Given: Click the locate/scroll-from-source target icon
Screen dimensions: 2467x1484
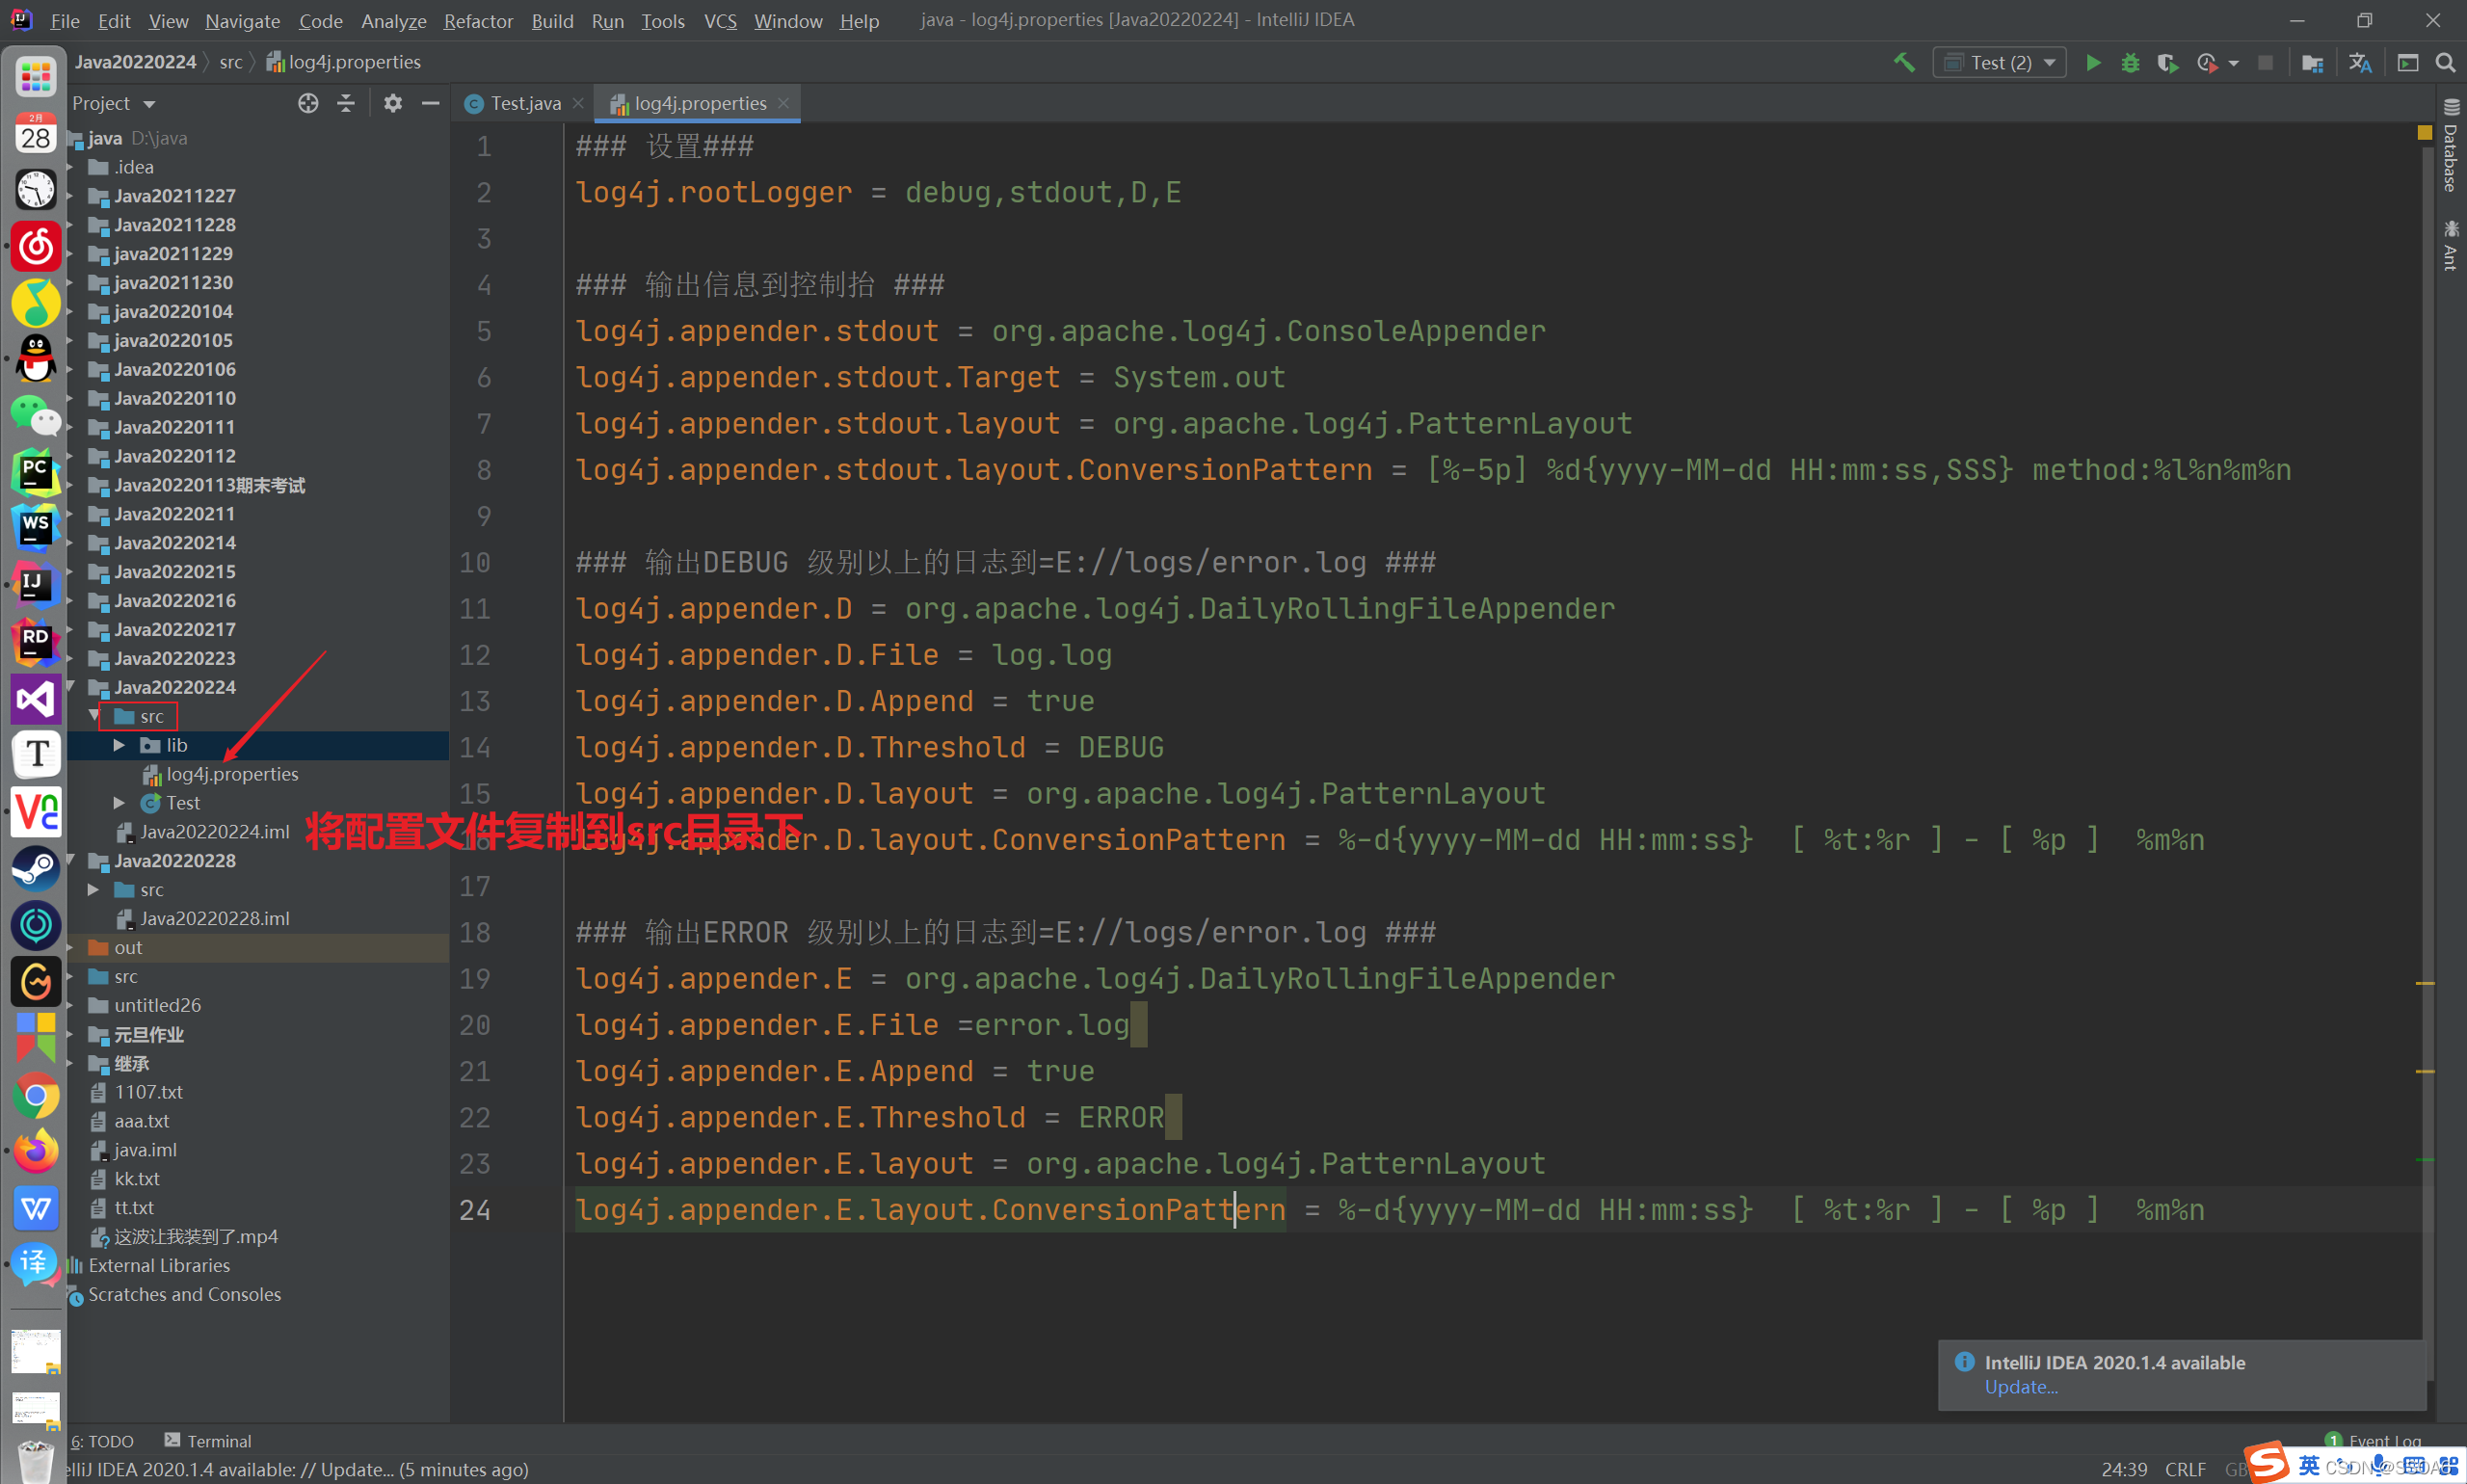Looking at the screenshot, I should 308,103.
